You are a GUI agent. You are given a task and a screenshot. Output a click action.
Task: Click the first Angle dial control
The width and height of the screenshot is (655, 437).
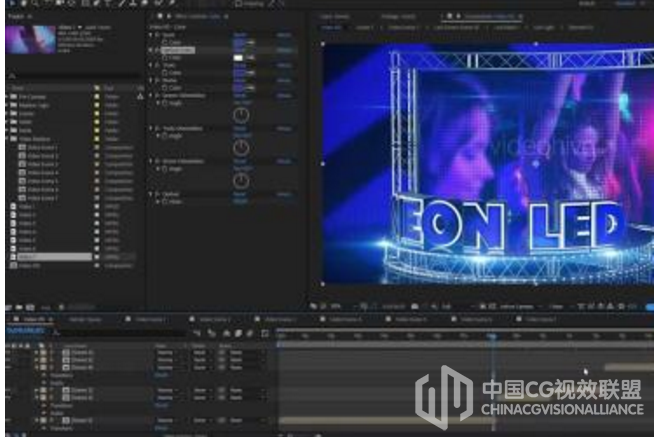click(x=241, y=115)
